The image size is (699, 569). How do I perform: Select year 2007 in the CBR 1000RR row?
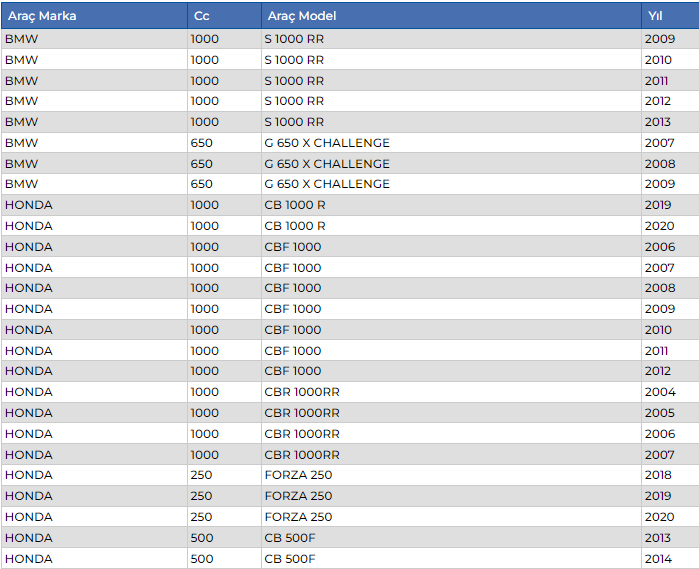coord(659,455)
